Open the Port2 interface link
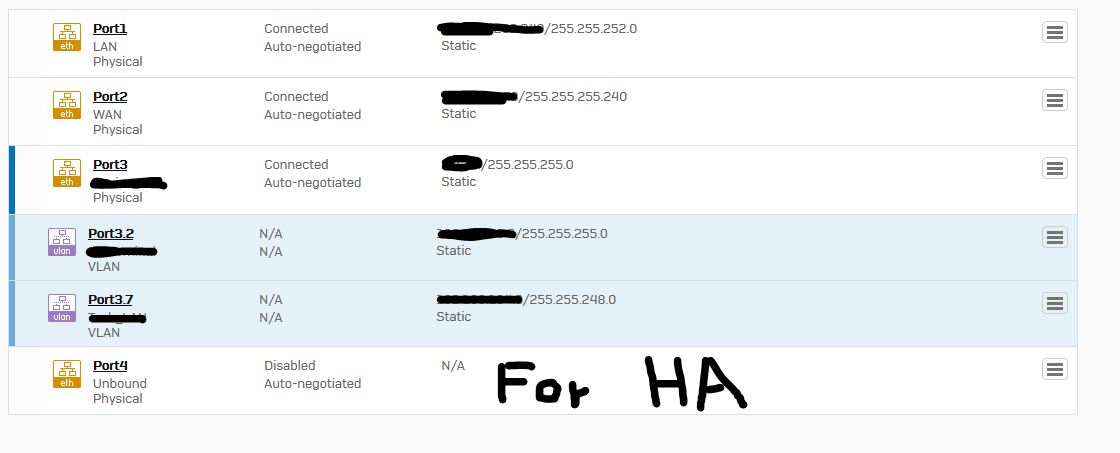Viewport: 1120px width, 453px height. coord(110,97)
